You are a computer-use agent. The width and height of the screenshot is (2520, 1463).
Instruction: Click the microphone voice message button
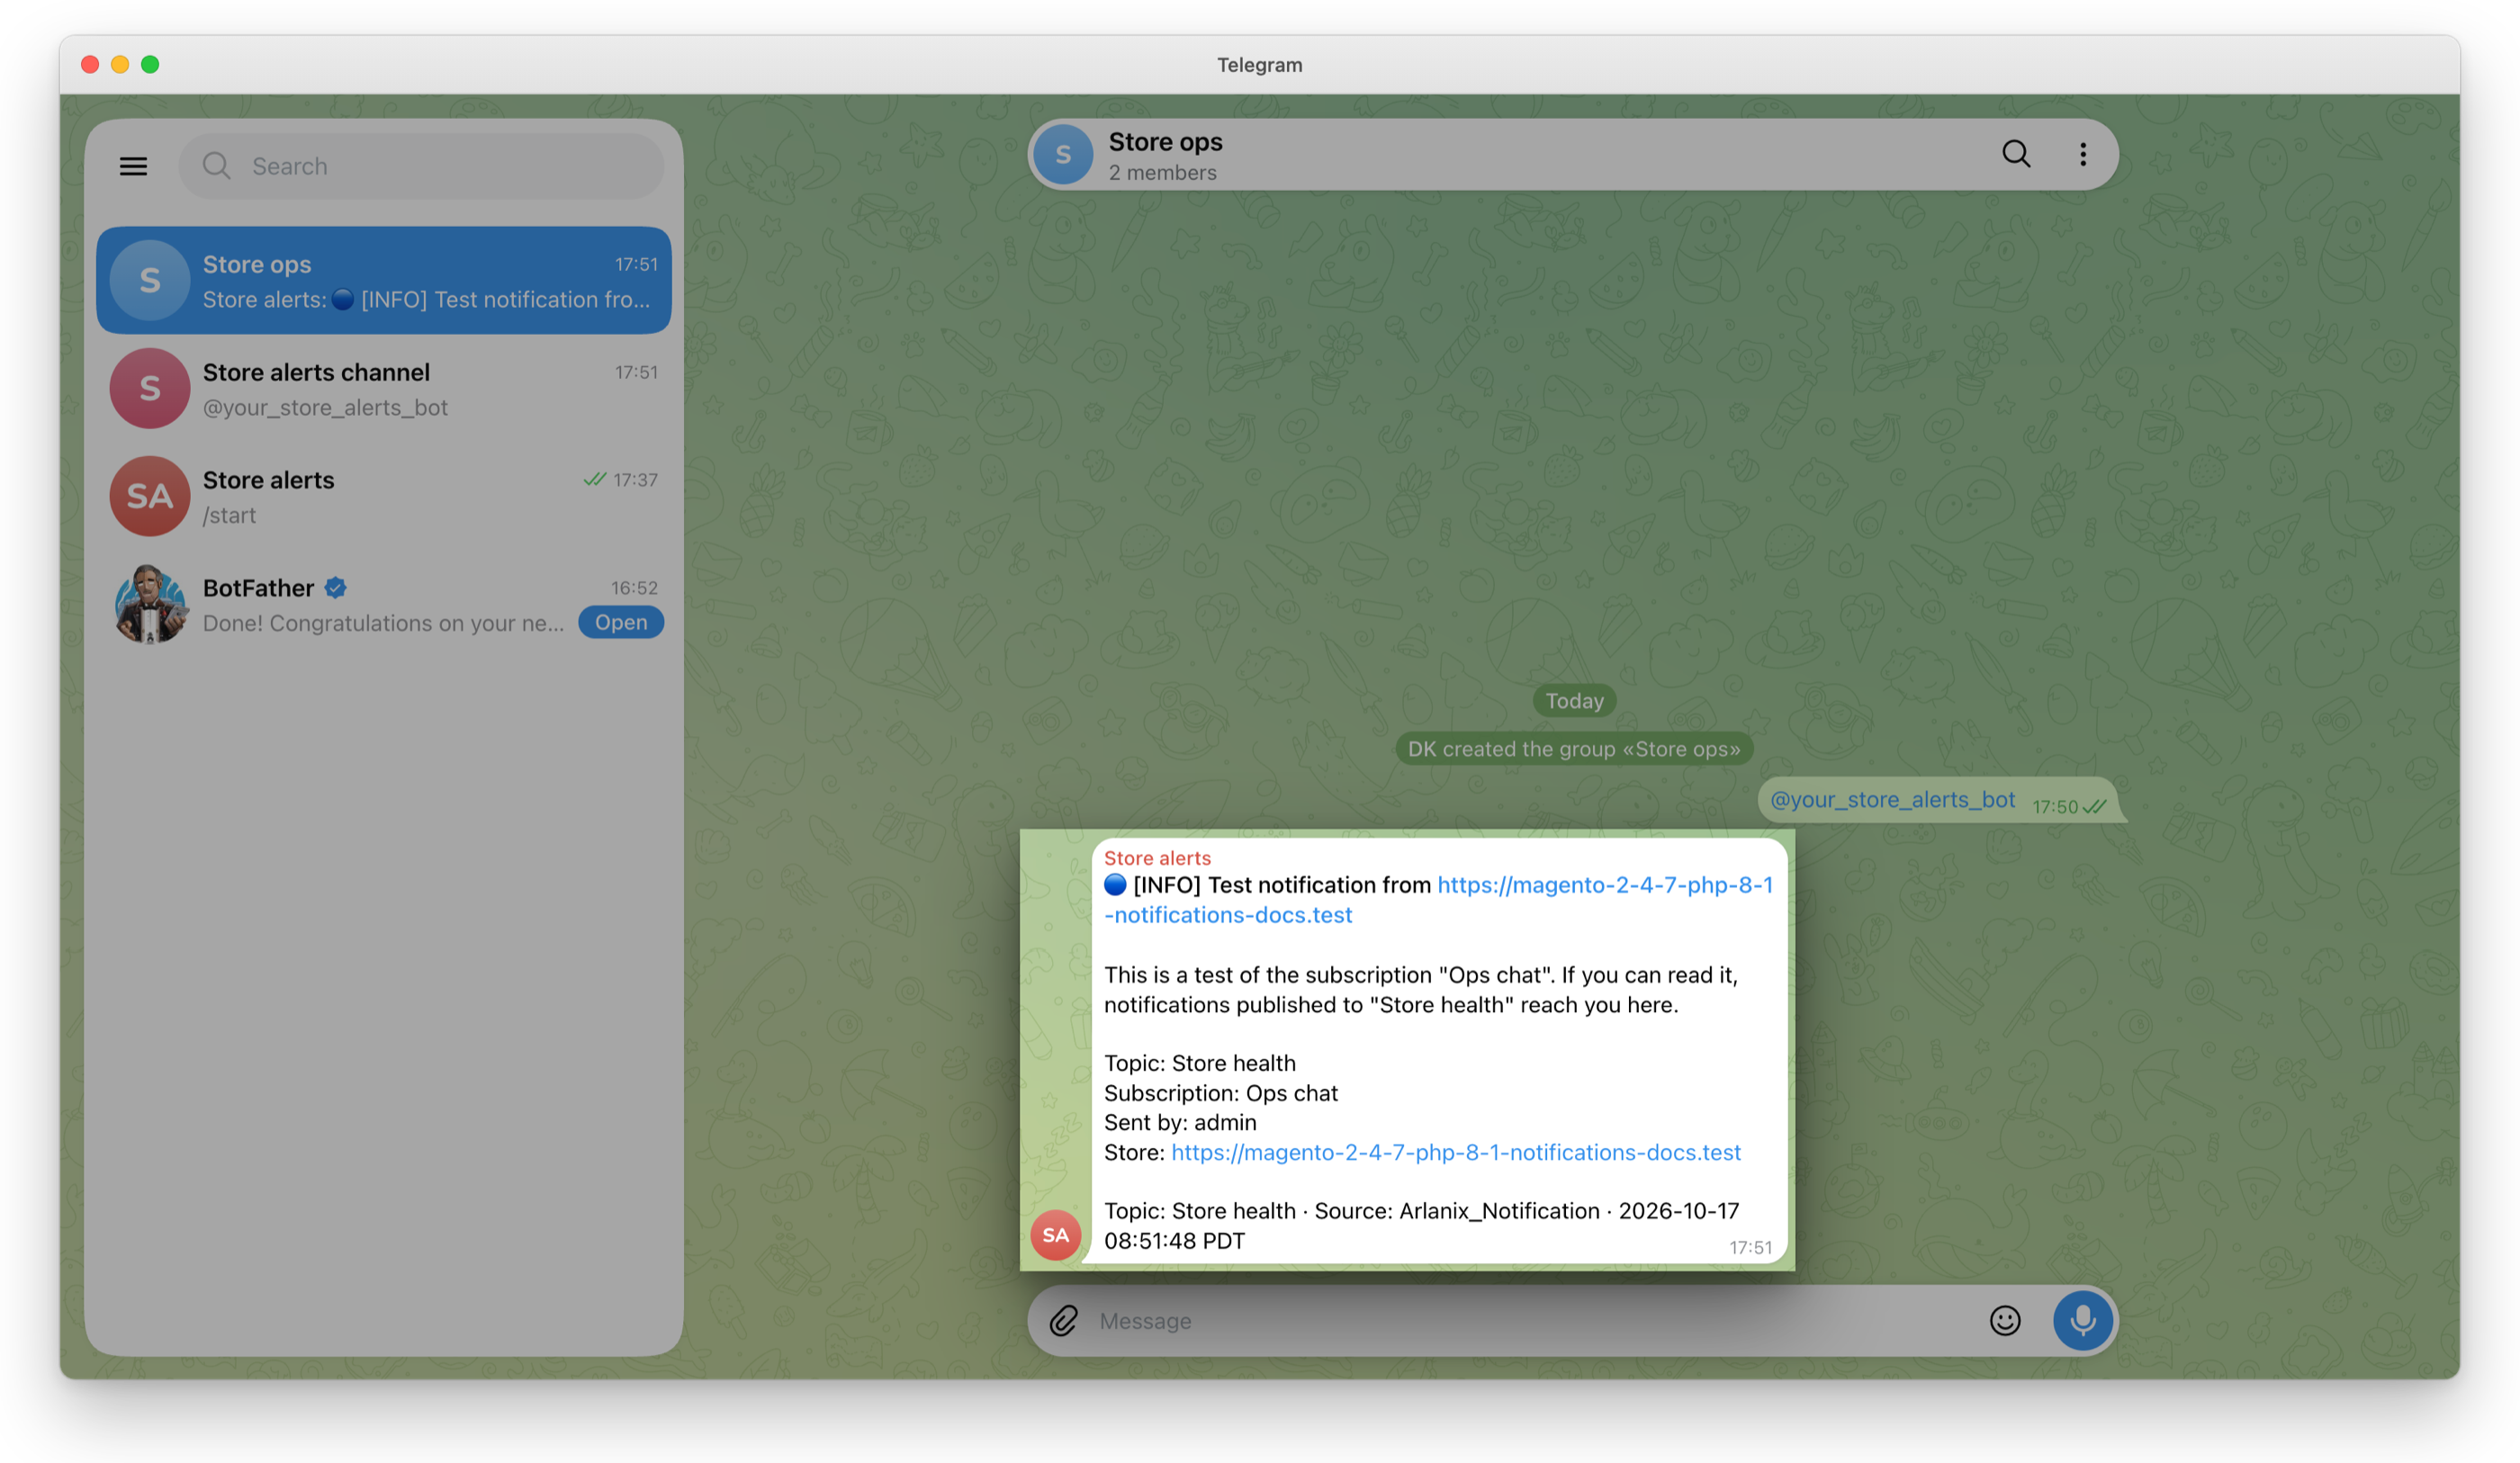[x=2083, y=1321]
